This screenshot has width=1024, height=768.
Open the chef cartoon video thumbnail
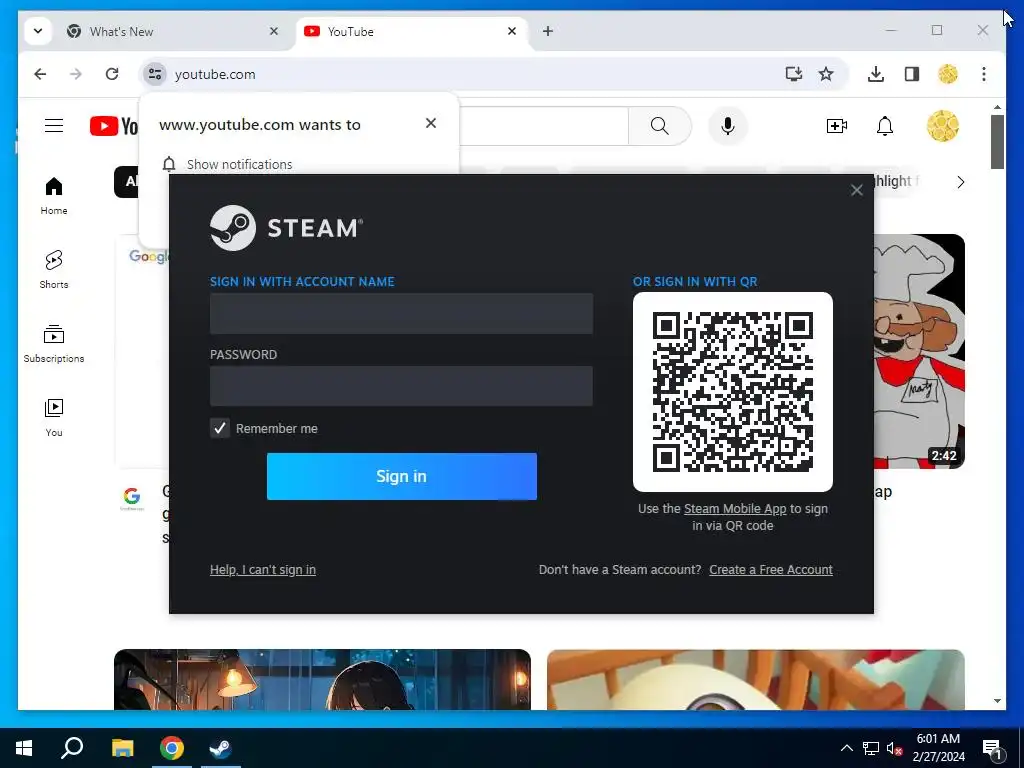919,351
